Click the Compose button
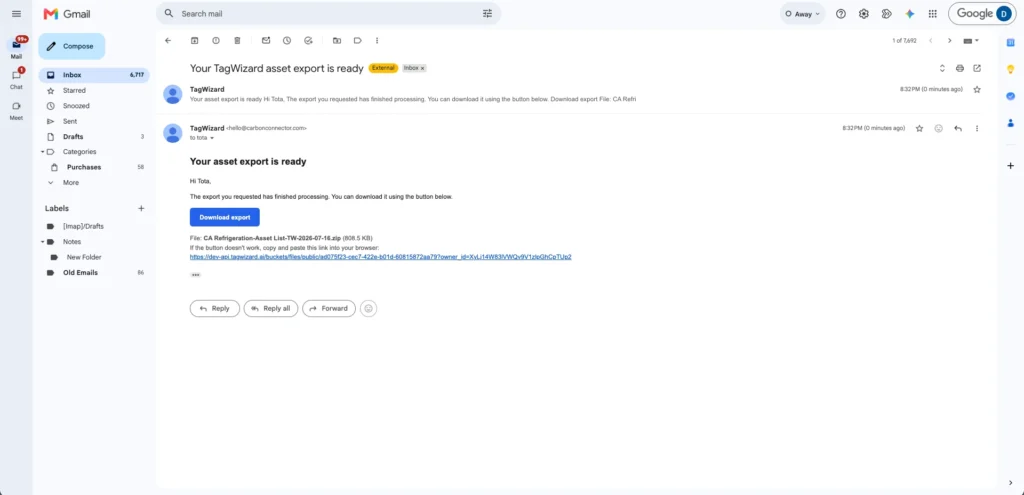Viewport: 1024px width, 495px height. click(72, 46)
